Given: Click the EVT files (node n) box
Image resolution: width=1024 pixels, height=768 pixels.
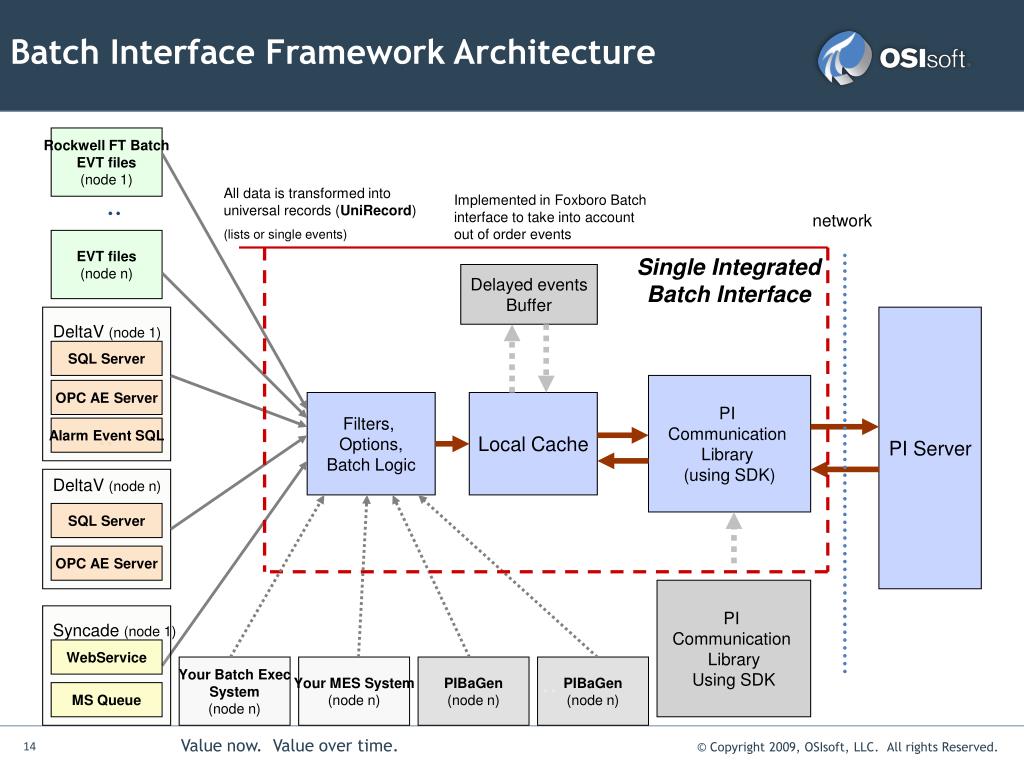Looking at the screenshot, I should (x=106, y=264).
